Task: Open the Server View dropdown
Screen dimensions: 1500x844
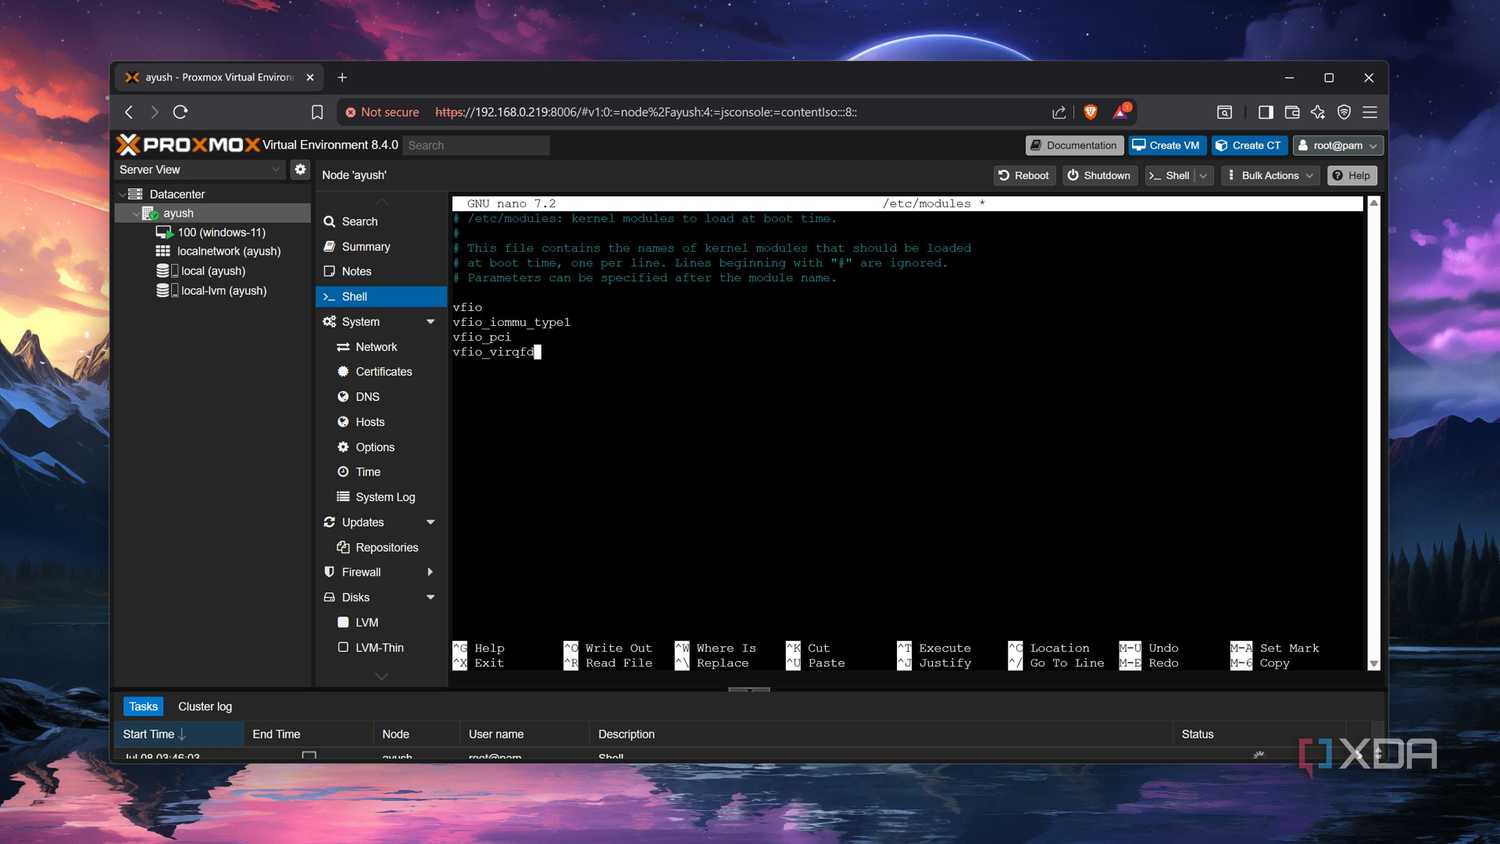Action: point(200,170)
